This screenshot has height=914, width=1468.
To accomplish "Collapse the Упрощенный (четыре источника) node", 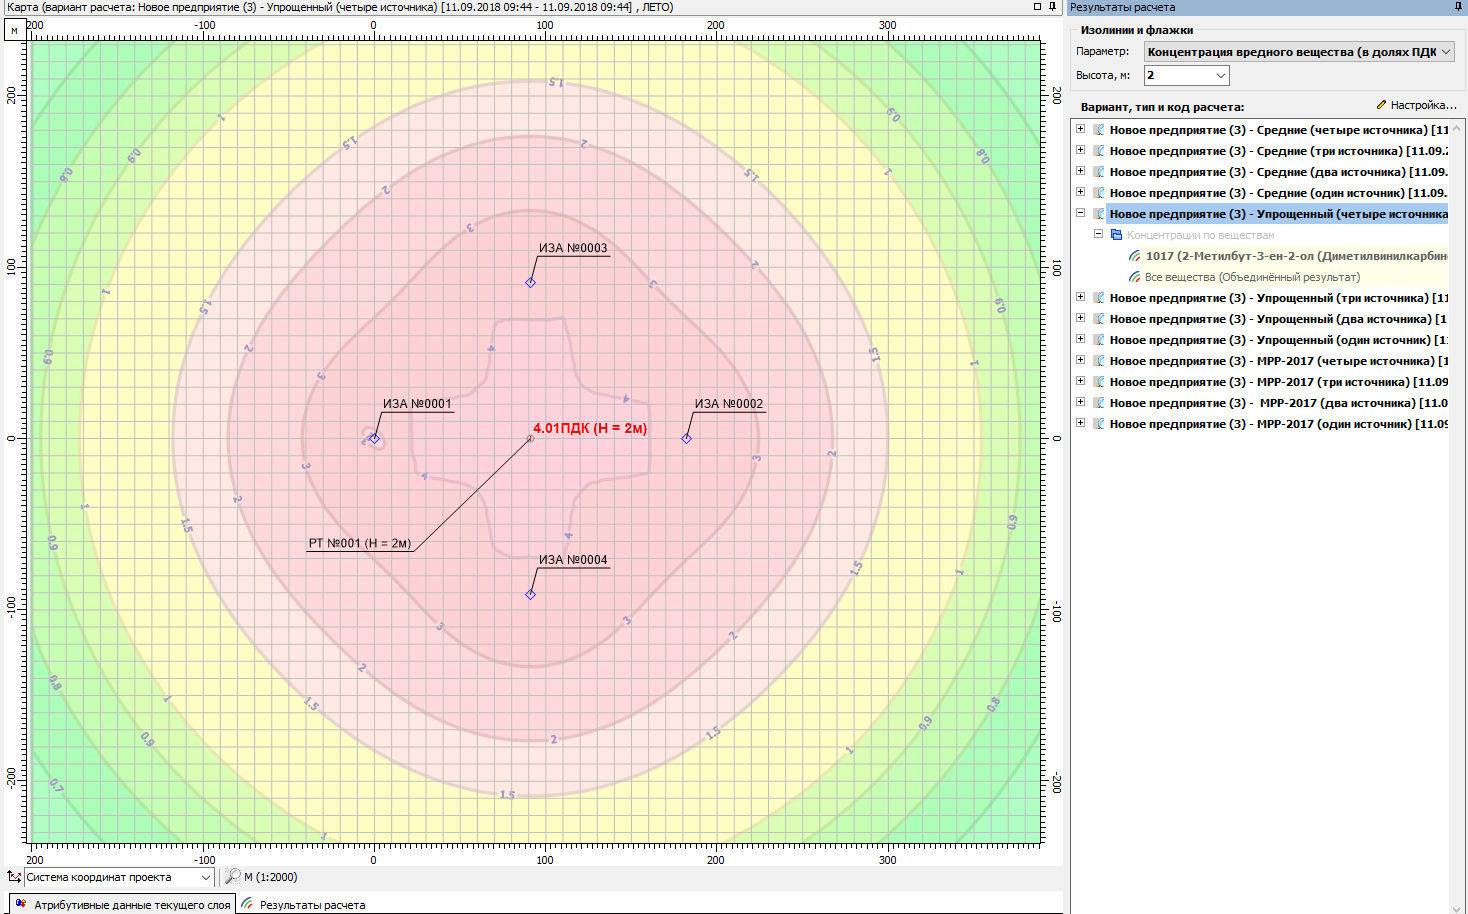I will coord(1080,213).
